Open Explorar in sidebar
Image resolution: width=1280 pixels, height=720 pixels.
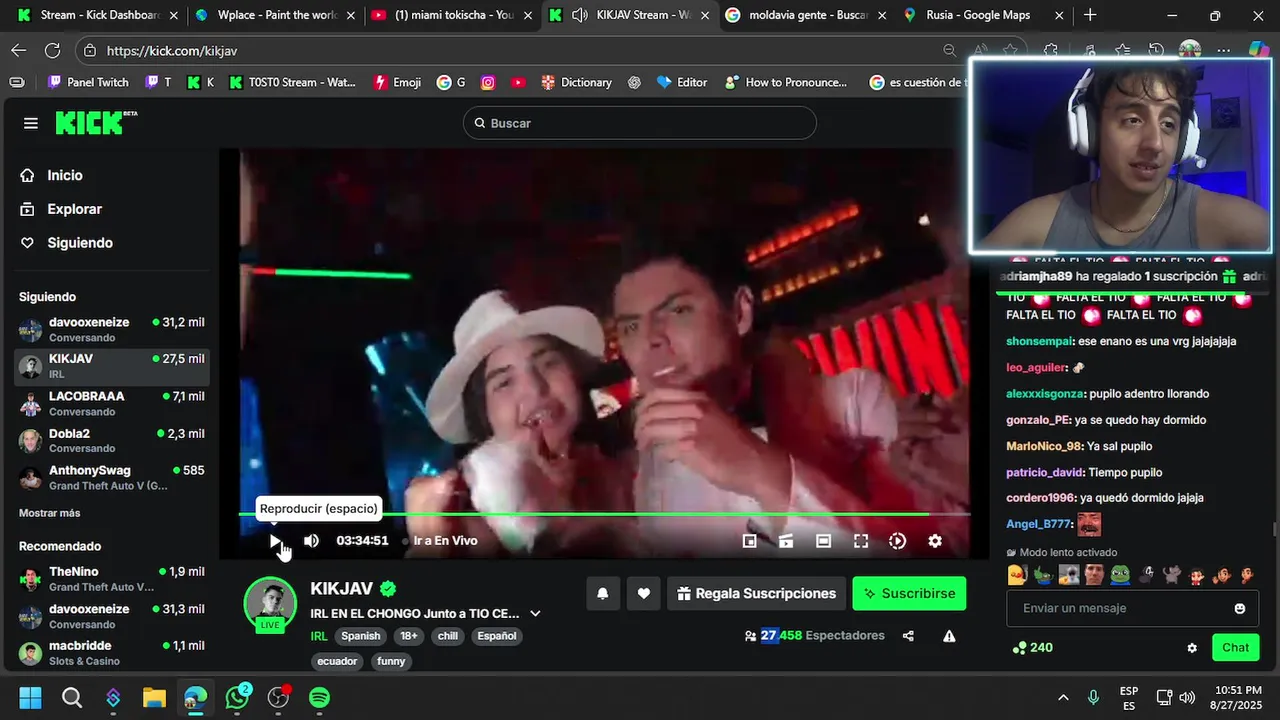[75, 209]
